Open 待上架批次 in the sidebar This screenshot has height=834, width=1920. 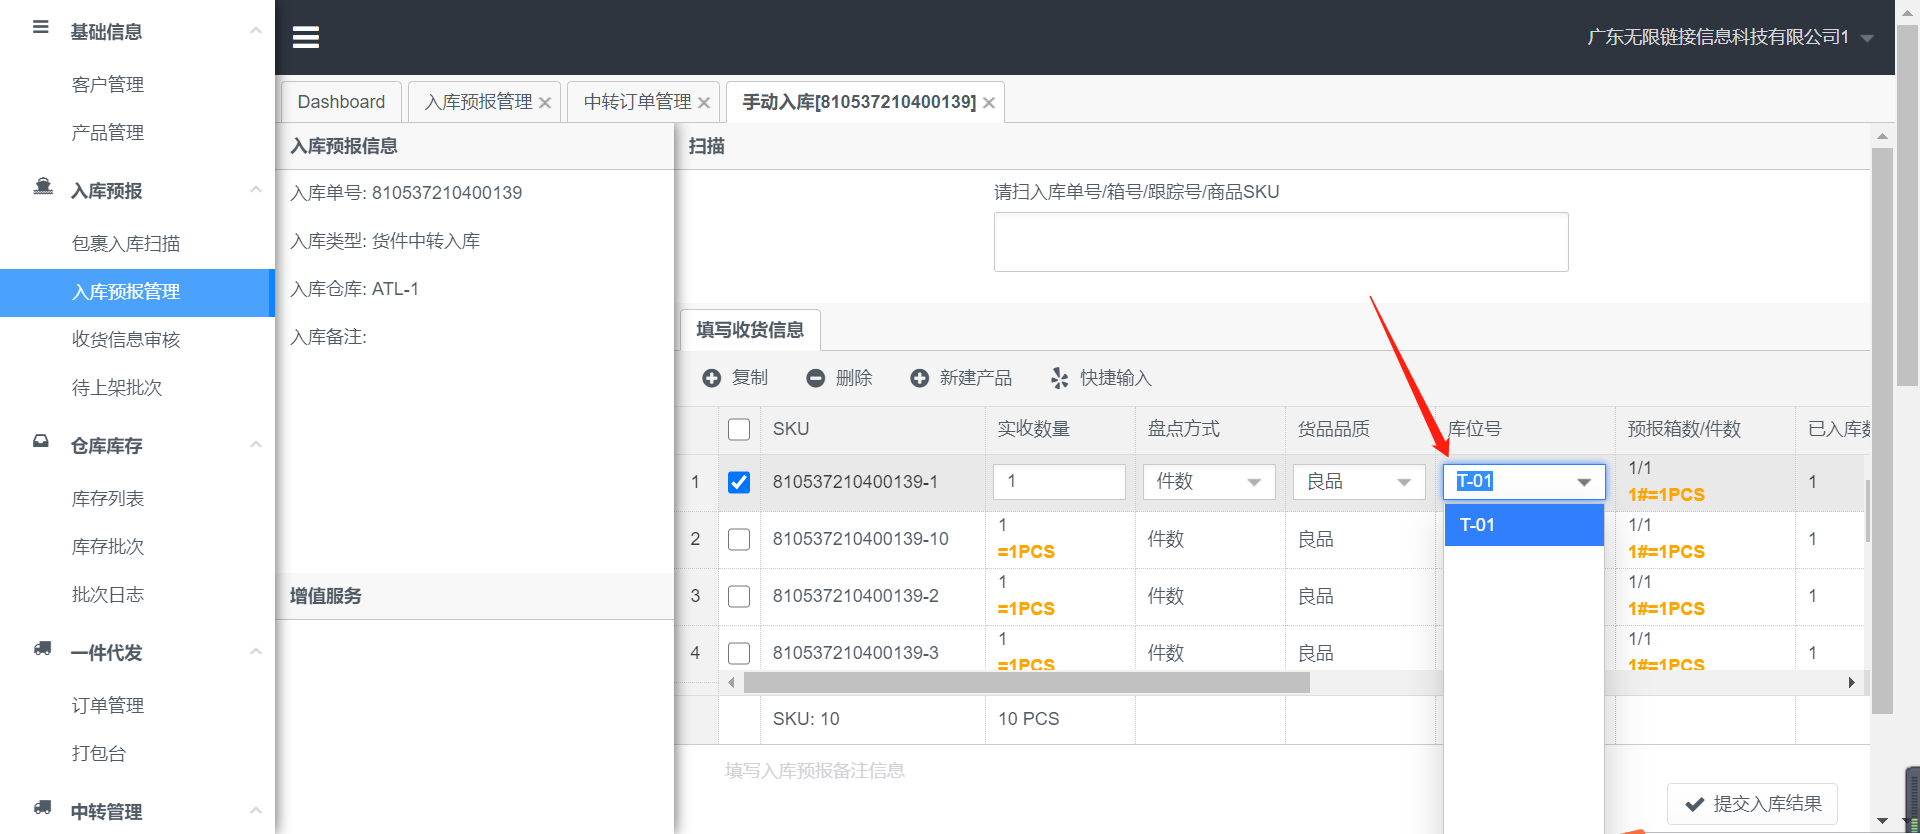[117, 388]
